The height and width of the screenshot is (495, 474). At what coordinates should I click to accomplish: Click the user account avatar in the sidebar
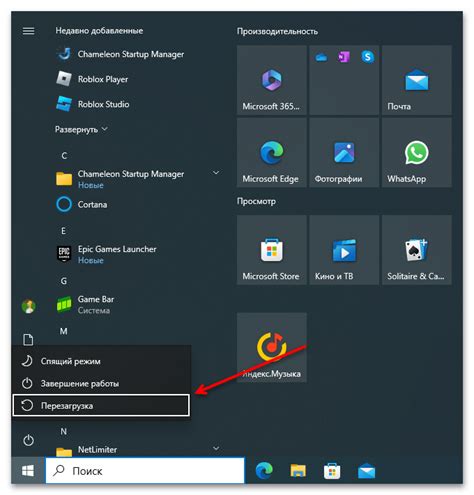[28, 306]
